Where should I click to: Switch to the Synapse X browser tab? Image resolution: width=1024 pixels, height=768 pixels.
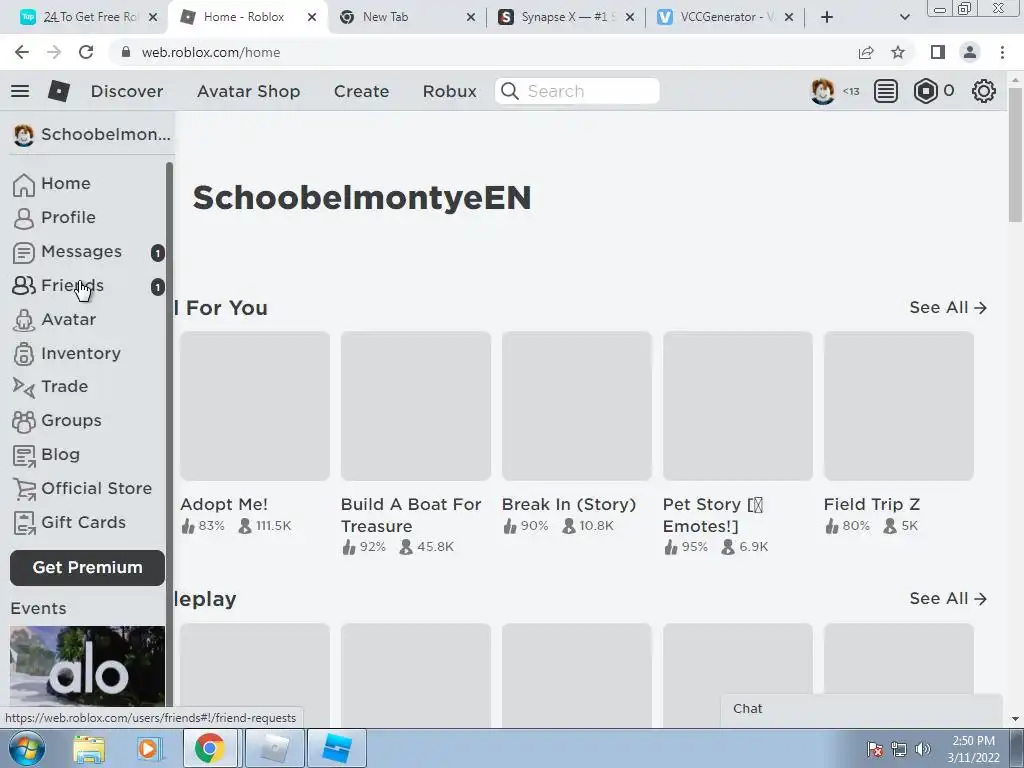[566, 17]
